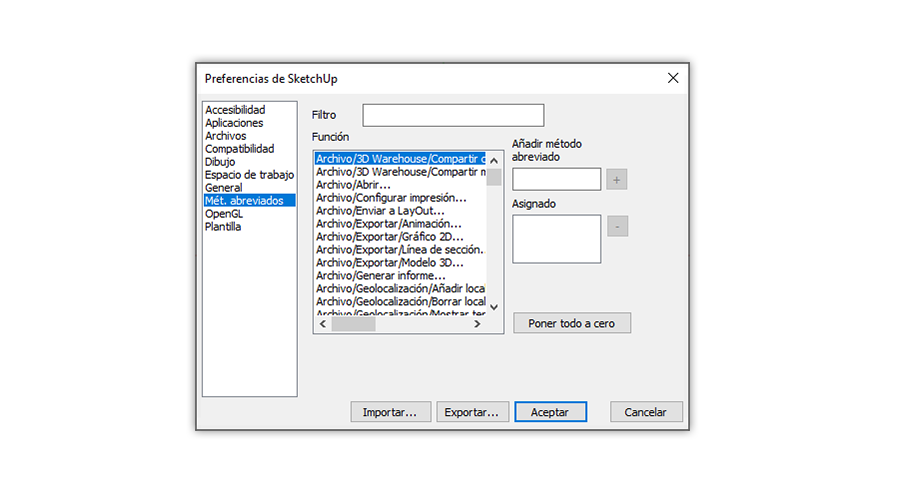
Task: Confirm with the Aceptar button
Action: coord(550,412)
